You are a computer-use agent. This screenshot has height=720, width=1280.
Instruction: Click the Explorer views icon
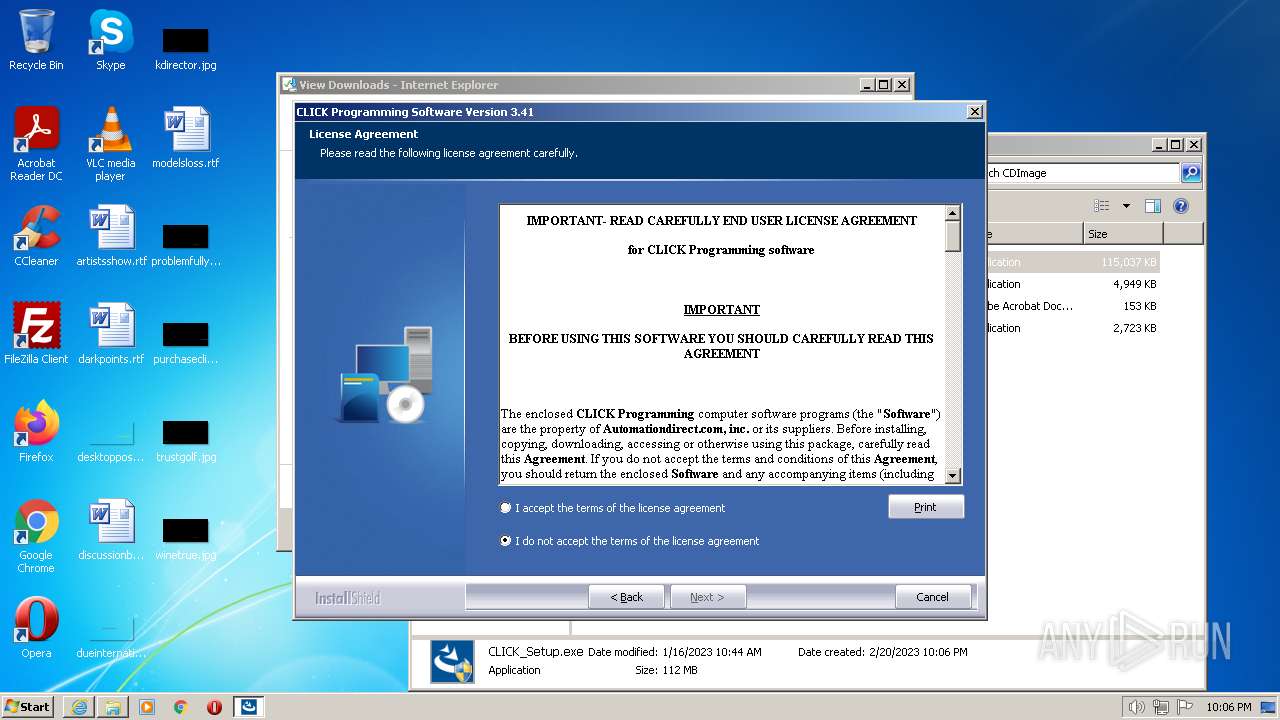point(1101,206)
